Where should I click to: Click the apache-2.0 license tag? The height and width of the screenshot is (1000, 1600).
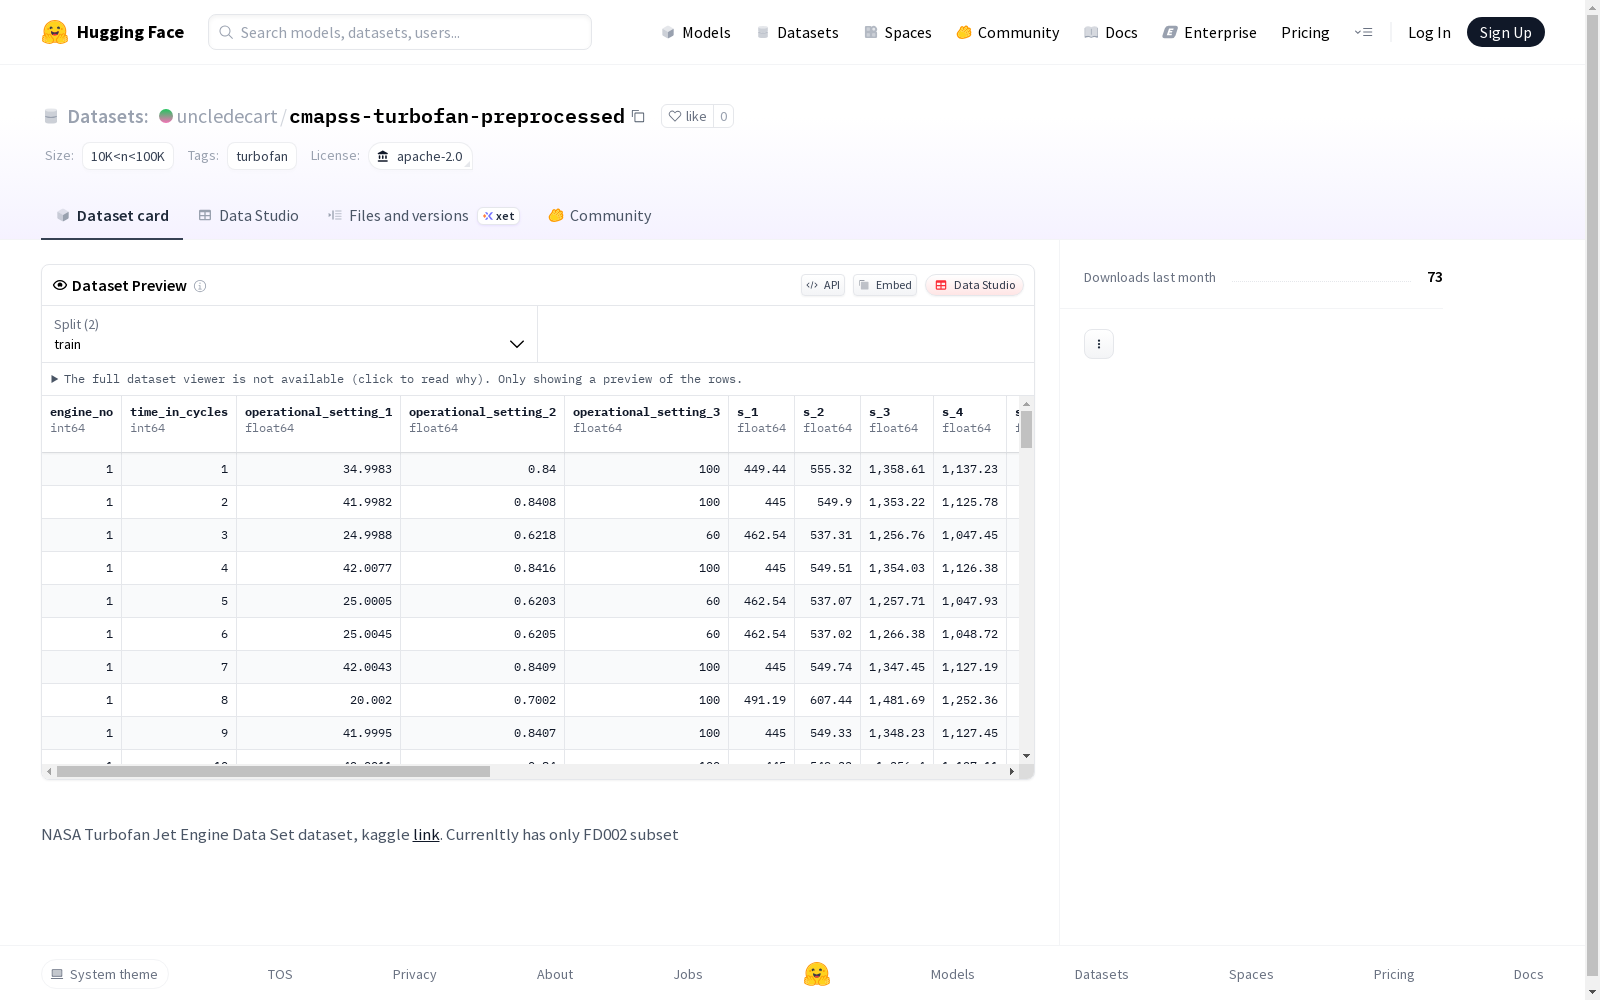click(420, 156)
